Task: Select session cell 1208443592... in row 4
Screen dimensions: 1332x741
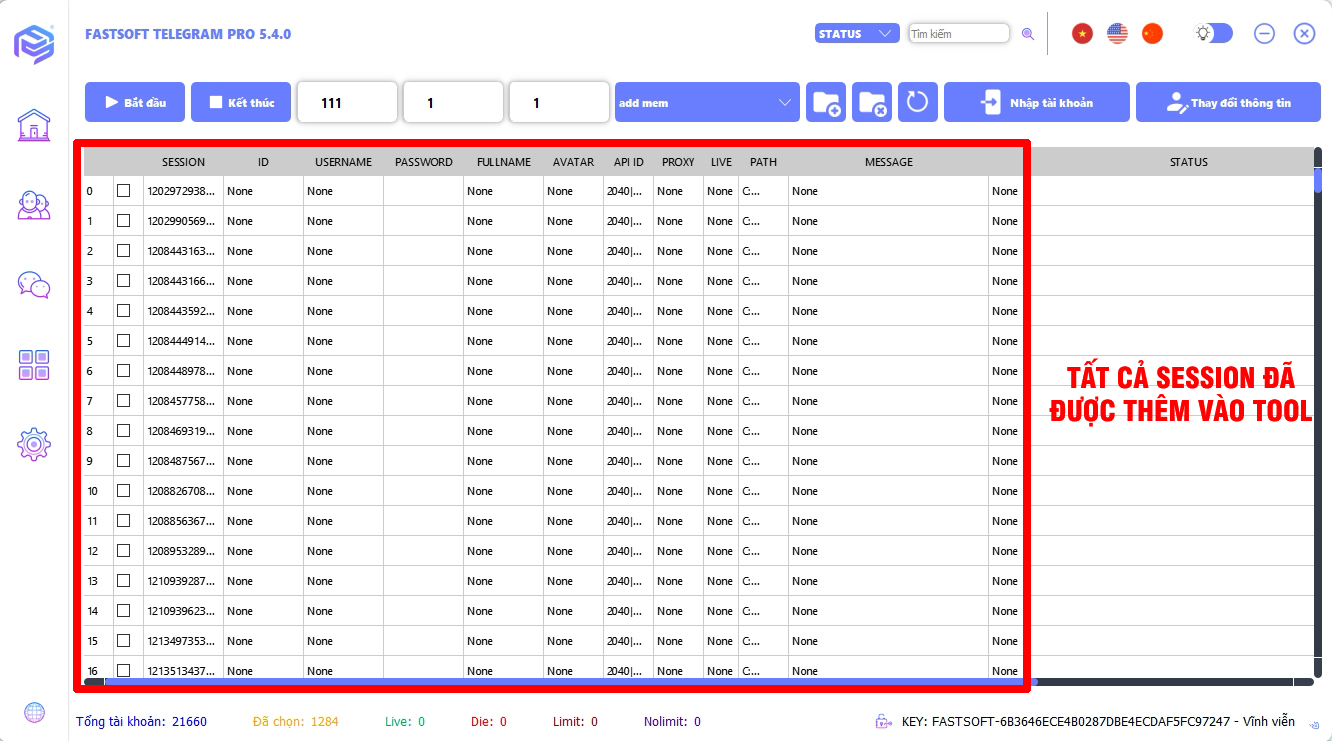Action: (x=183, y=310)
